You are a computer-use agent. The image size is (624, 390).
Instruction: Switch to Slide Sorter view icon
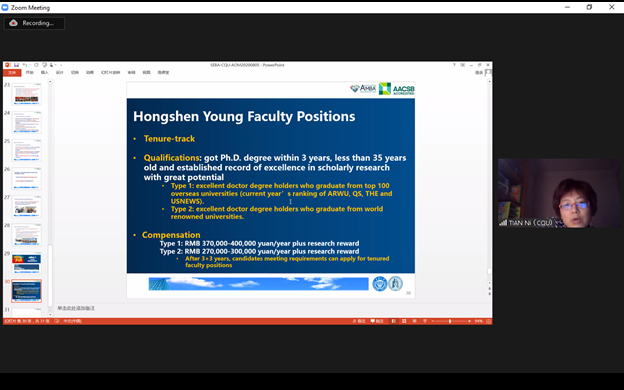404,321
